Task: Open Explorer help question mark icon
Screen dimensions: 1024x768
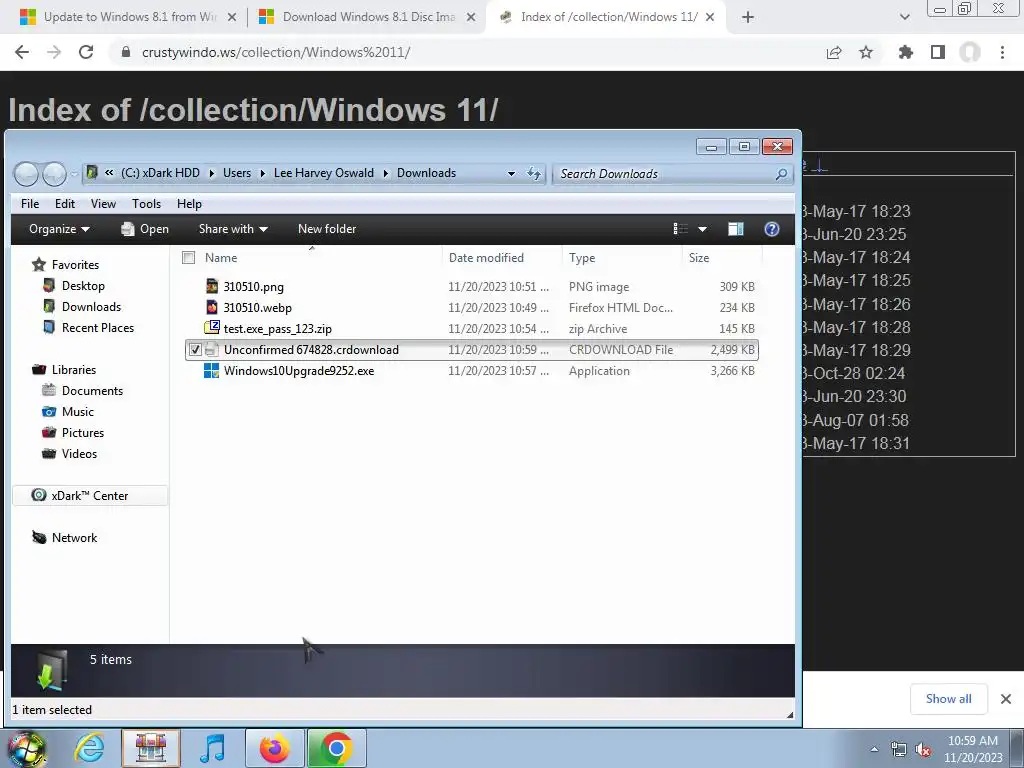Action: point(771,229)
